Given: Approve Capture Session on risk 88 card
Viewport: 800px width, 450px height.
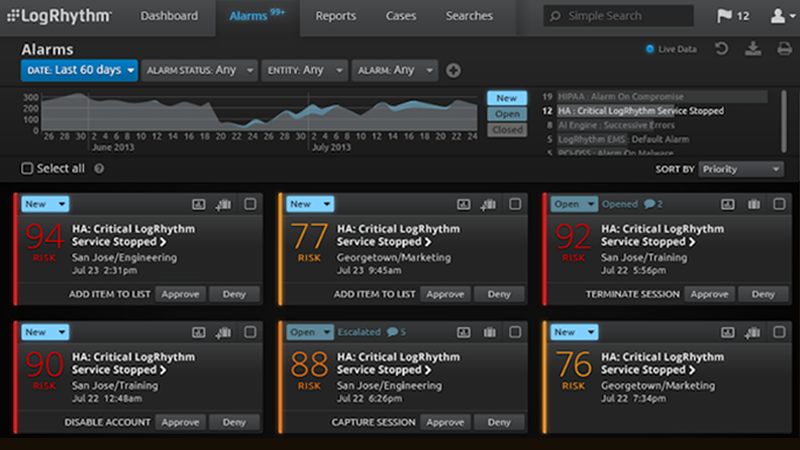Looking at the screenshot, I should [445, 422].
